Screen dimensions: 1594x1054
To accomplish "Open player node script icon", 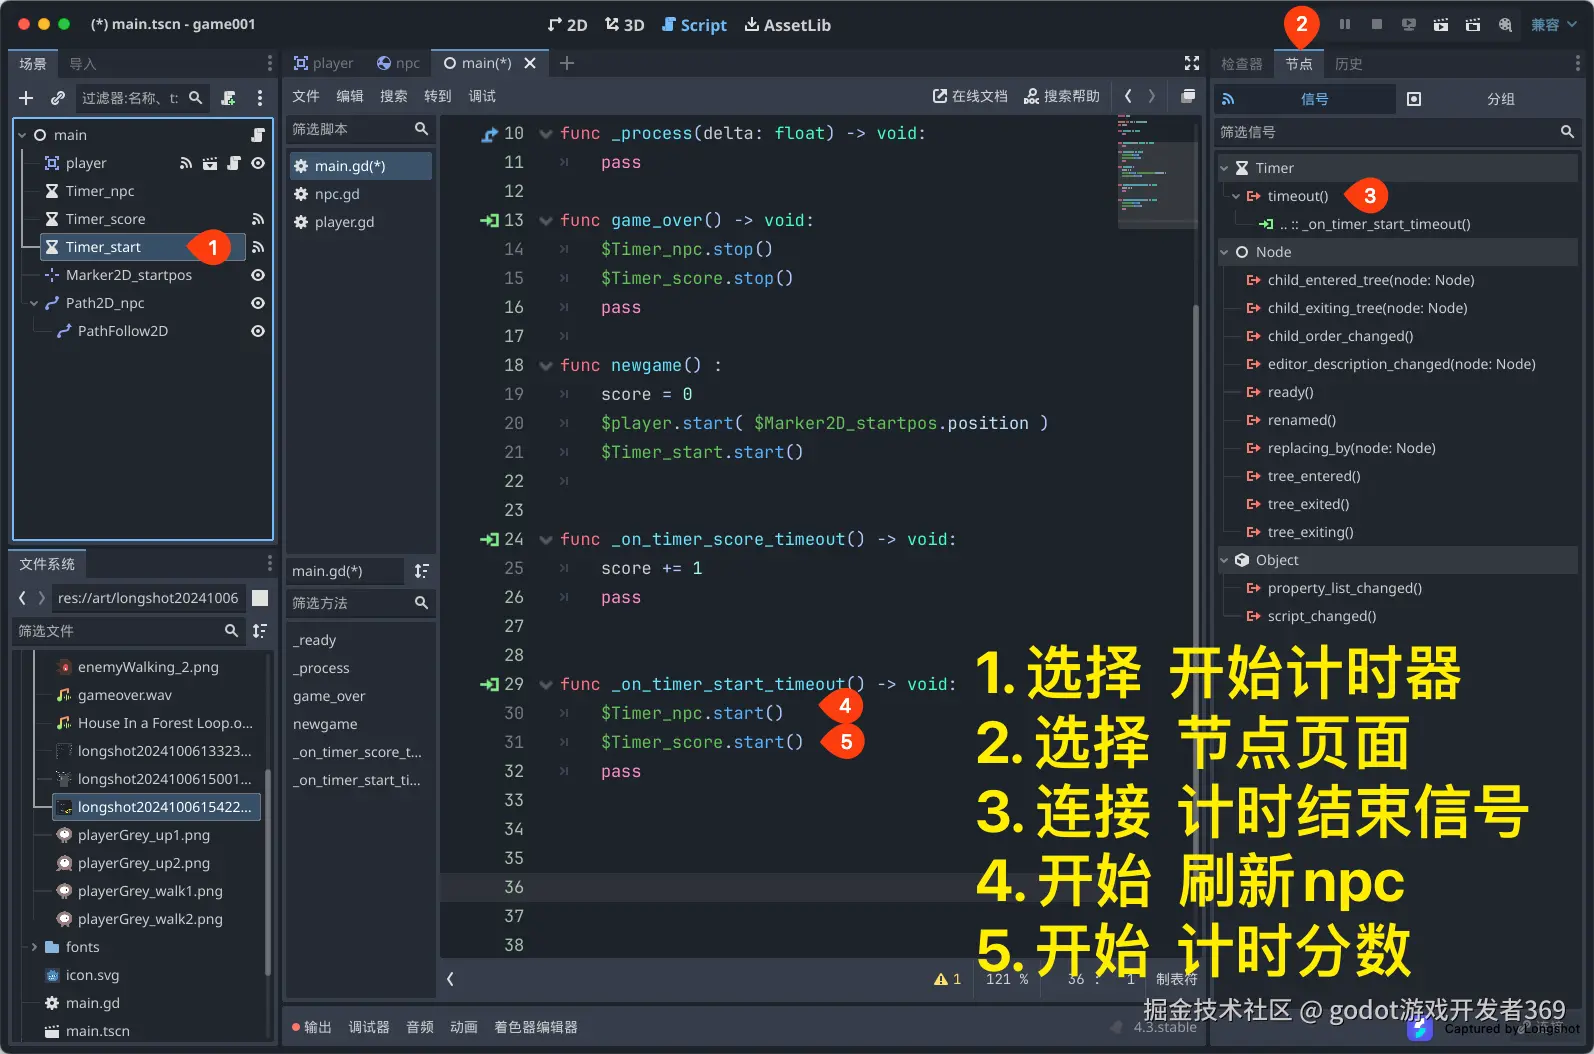I will (233, 163).
